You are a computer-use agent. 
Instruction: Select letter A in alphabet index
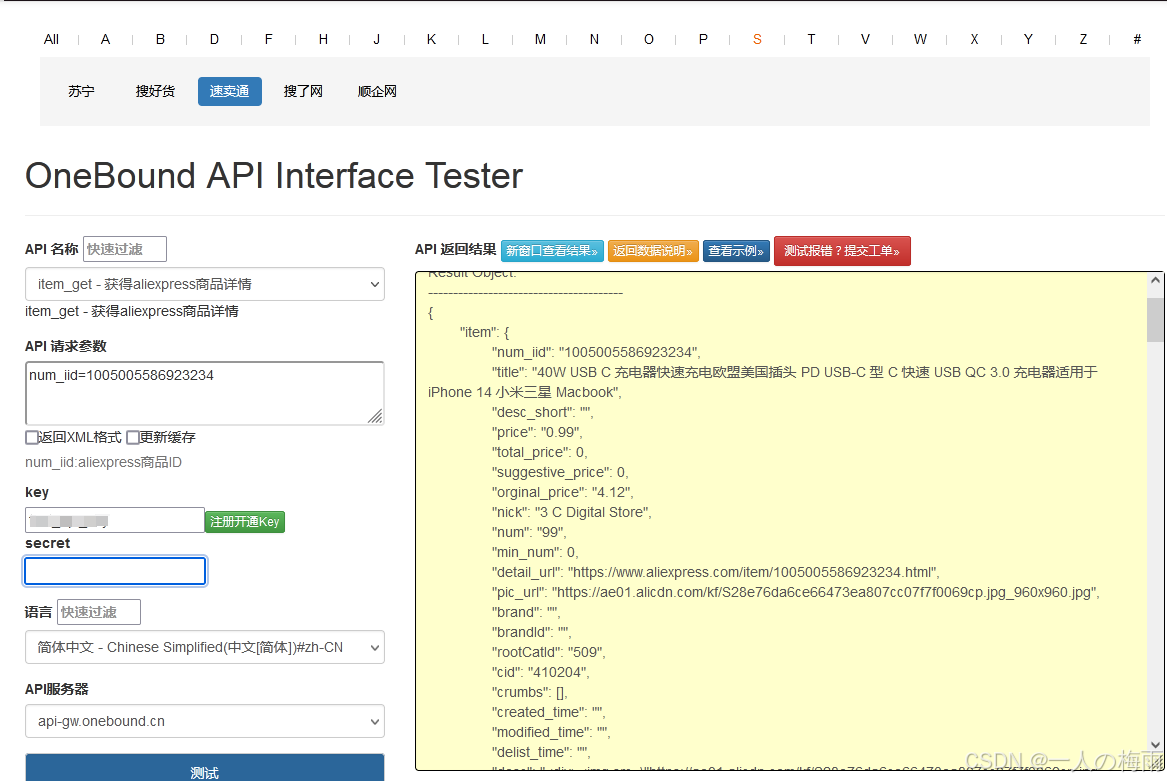click(x=106, y=39)
